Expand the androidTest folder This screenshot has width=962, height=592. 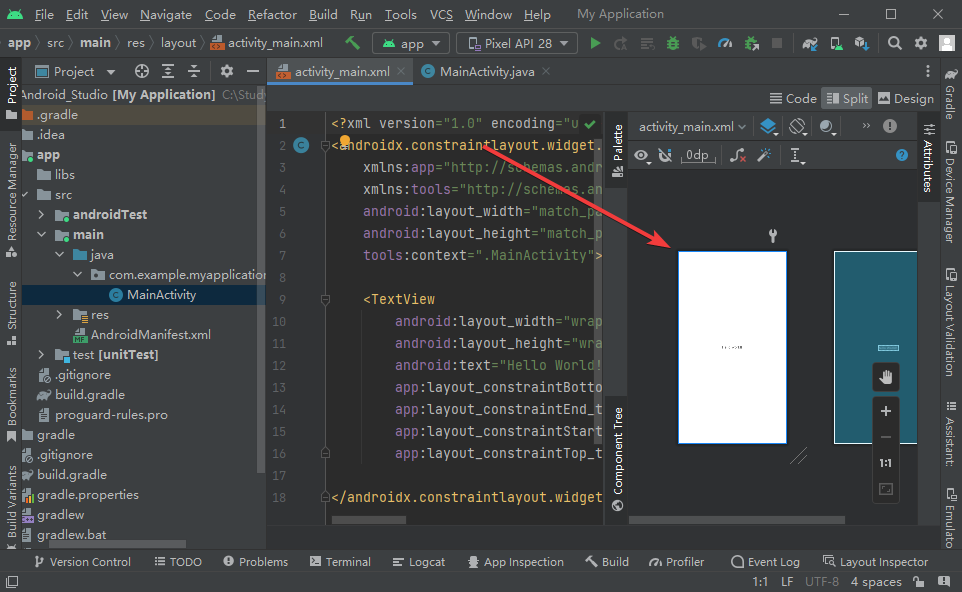tap(41, 215)
